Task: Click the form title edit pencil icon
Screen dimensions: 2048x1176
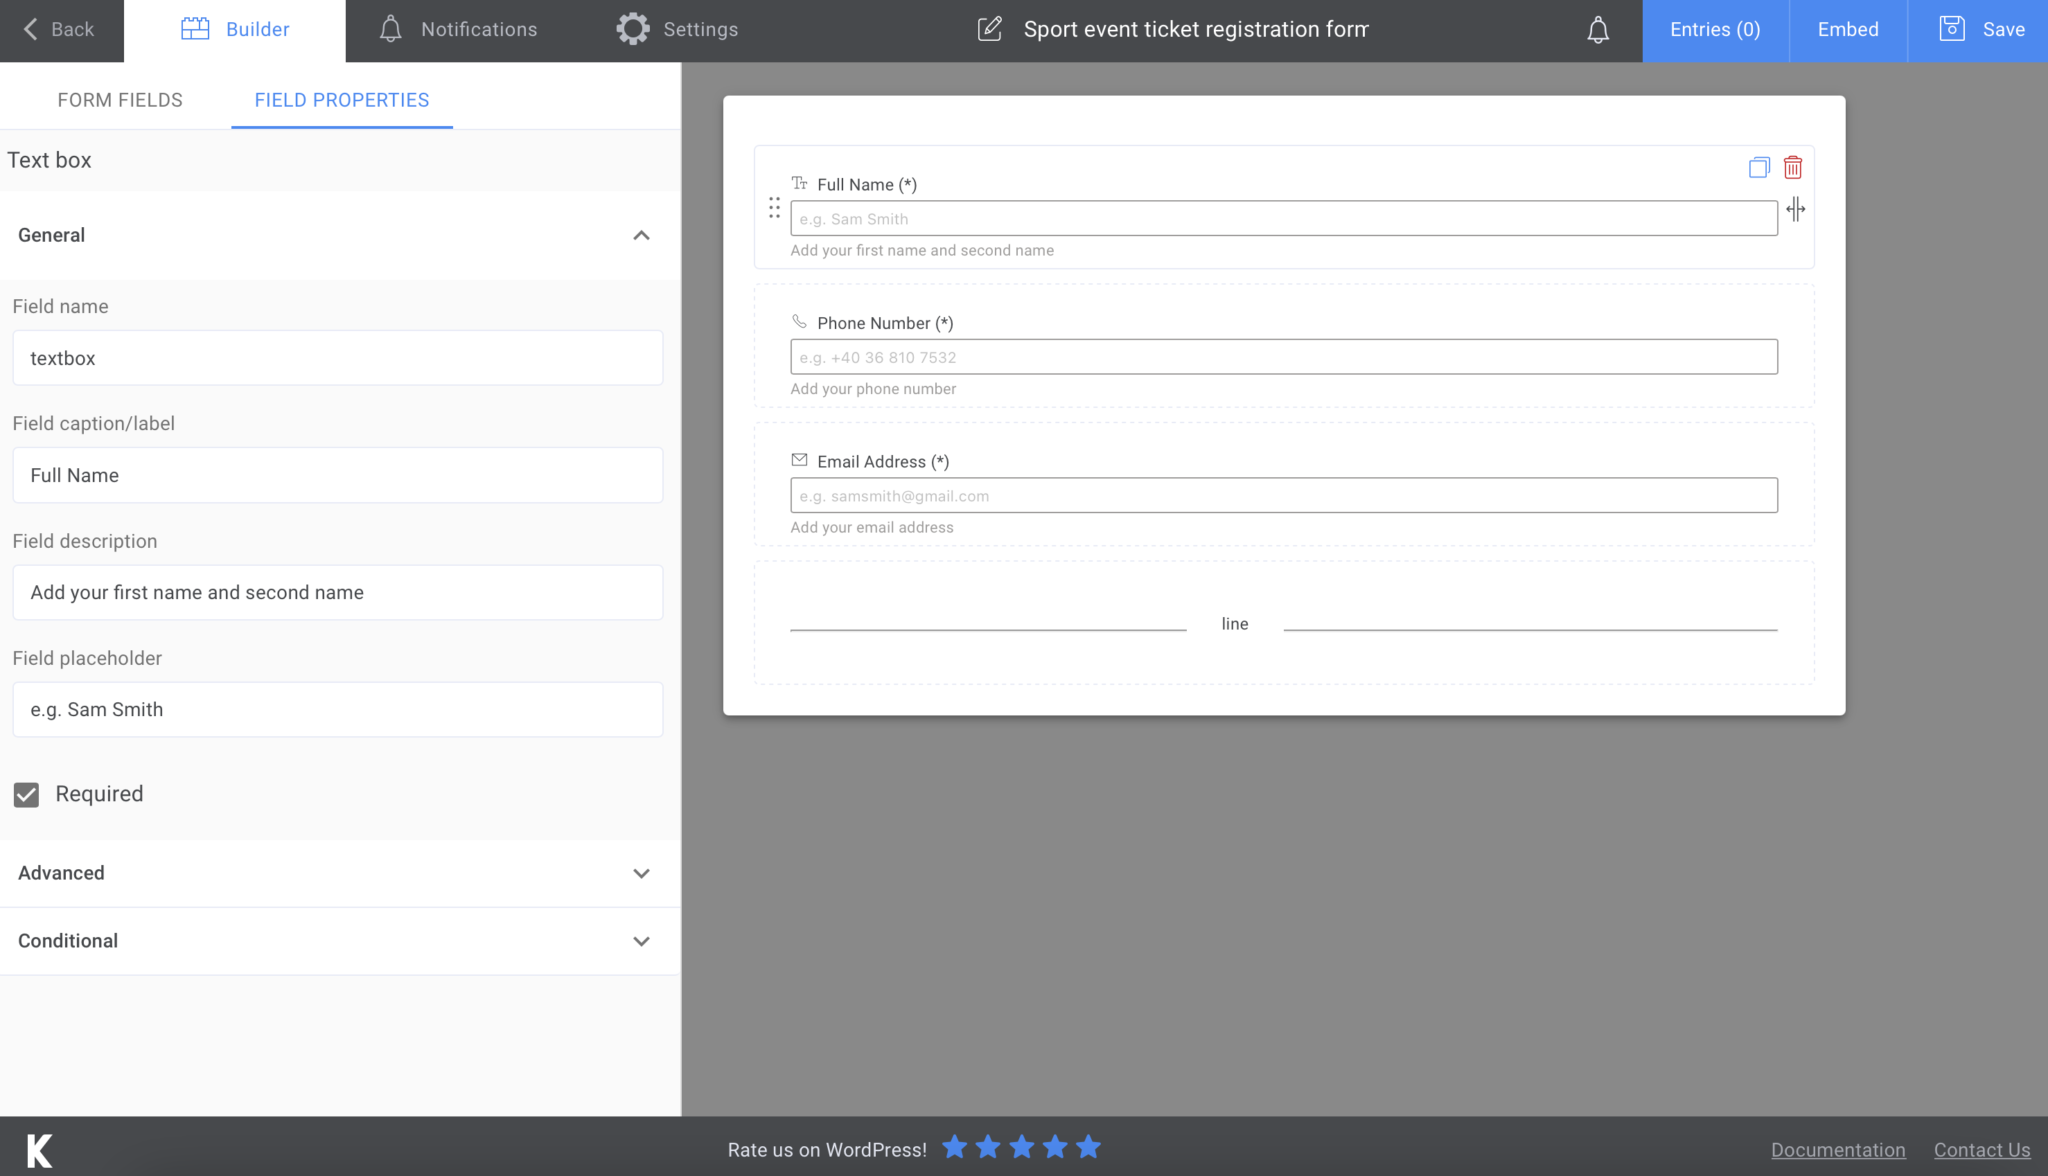Action: pos(990,30)
